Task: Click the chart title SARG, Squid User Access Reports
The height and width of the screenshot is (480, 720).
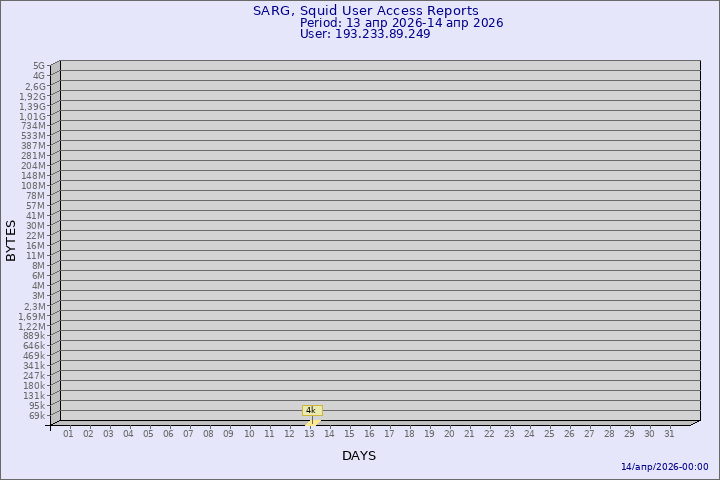Action: pos(365,11)
